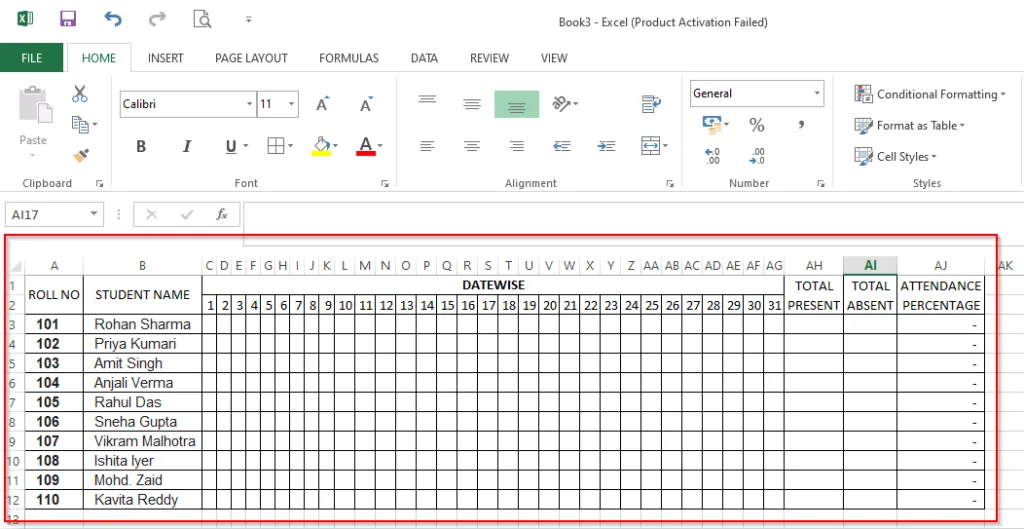Click the Paste clipboard icon
The height and width of the screenshot is (529, 1024).
(35, 104)
